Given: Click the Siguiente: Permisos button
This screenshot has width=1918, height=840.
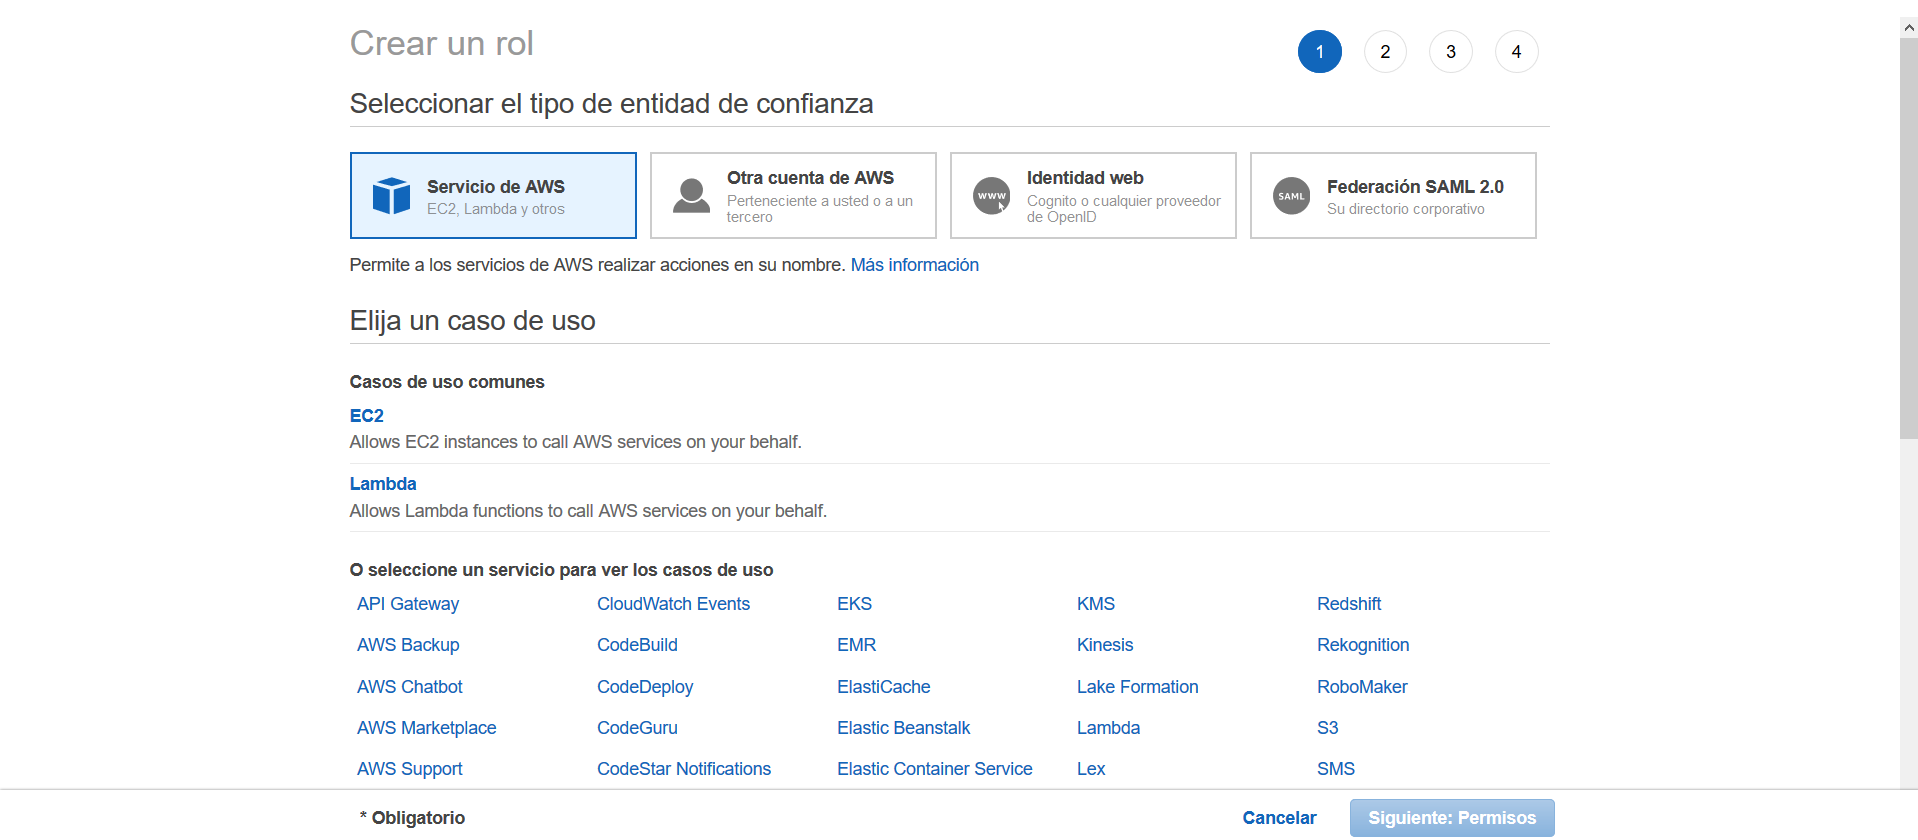Looking at the screenshot, I should [x=1452, y=818].
